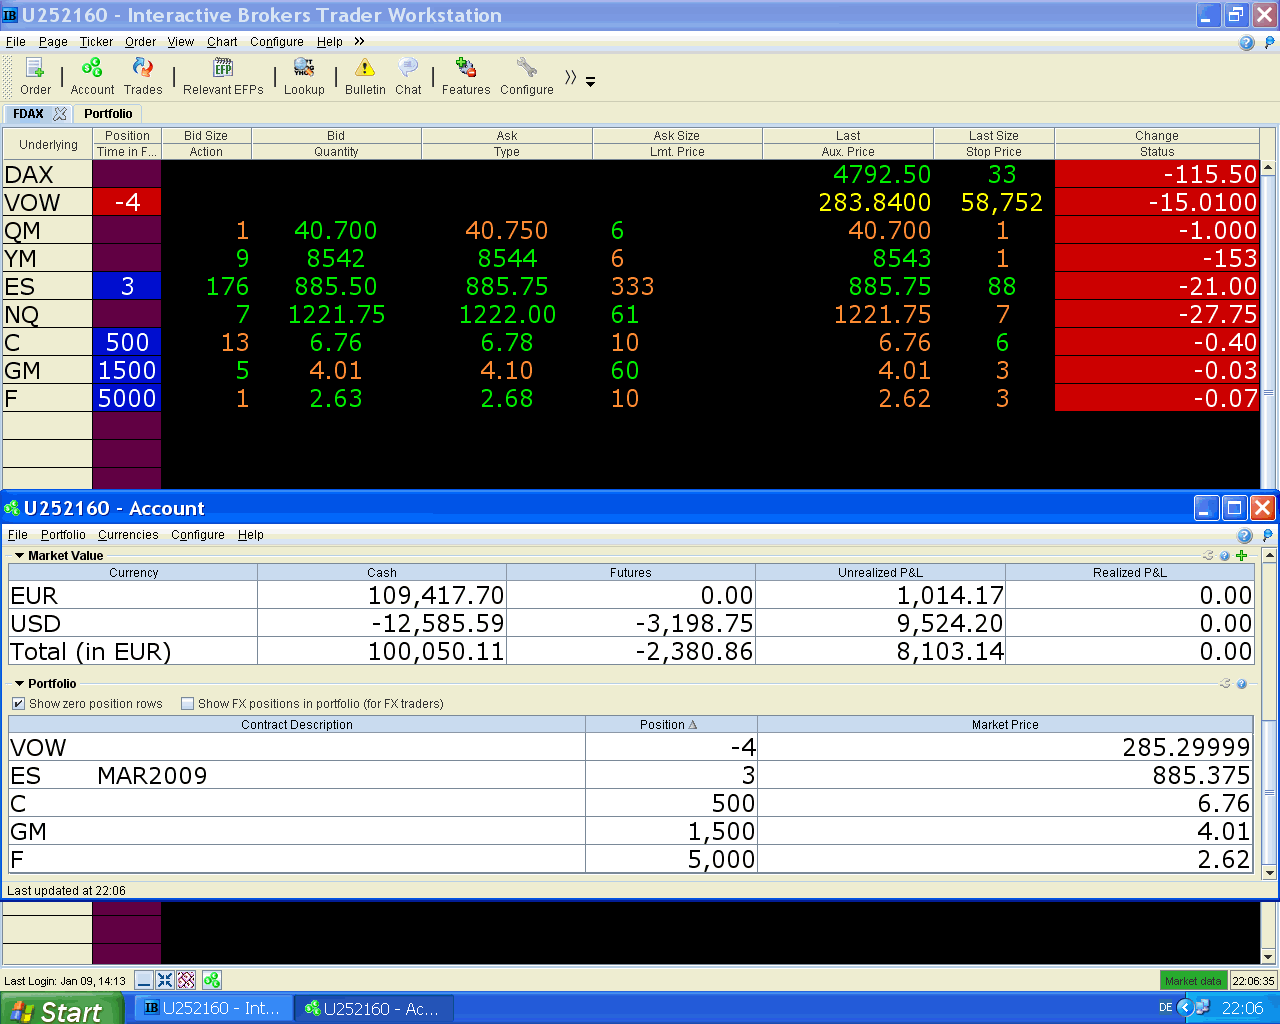1280x1024 pixels.
Task: Open the toolbar options dropdown arrow
Action: pyautogui.click(x=591, y=82)
